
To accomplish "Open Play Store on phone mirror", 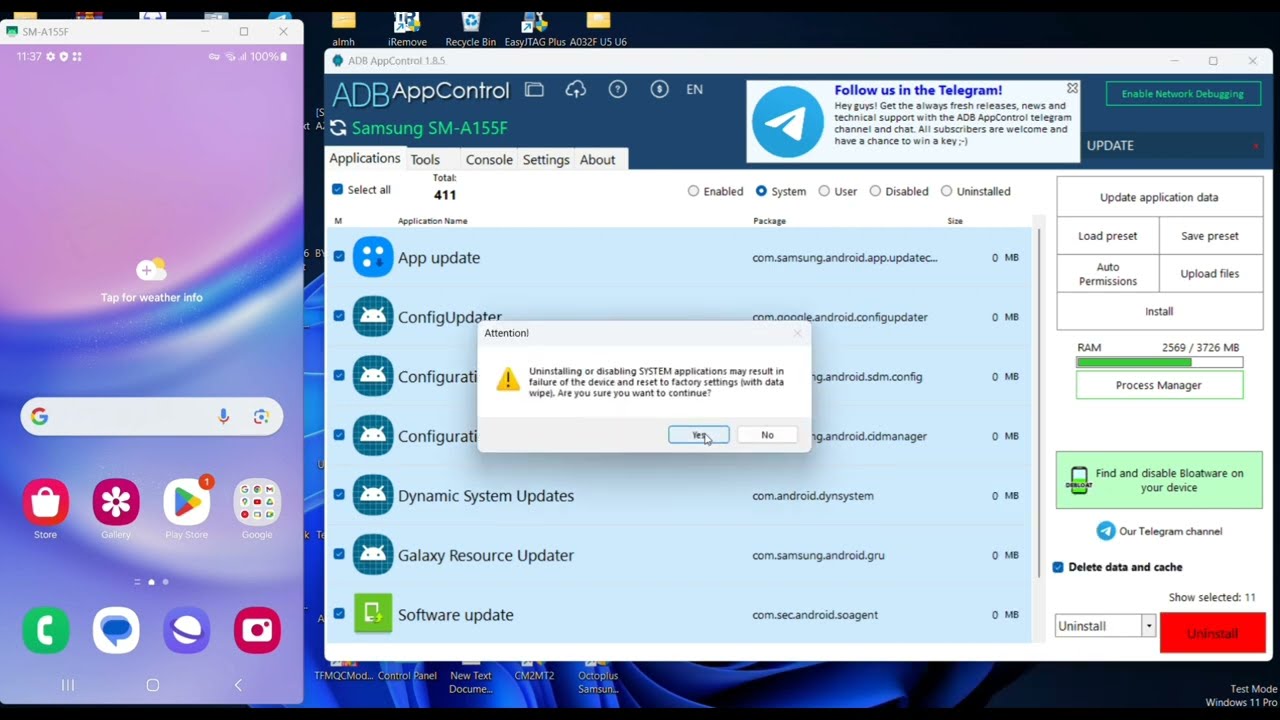I will click(187, 502).
